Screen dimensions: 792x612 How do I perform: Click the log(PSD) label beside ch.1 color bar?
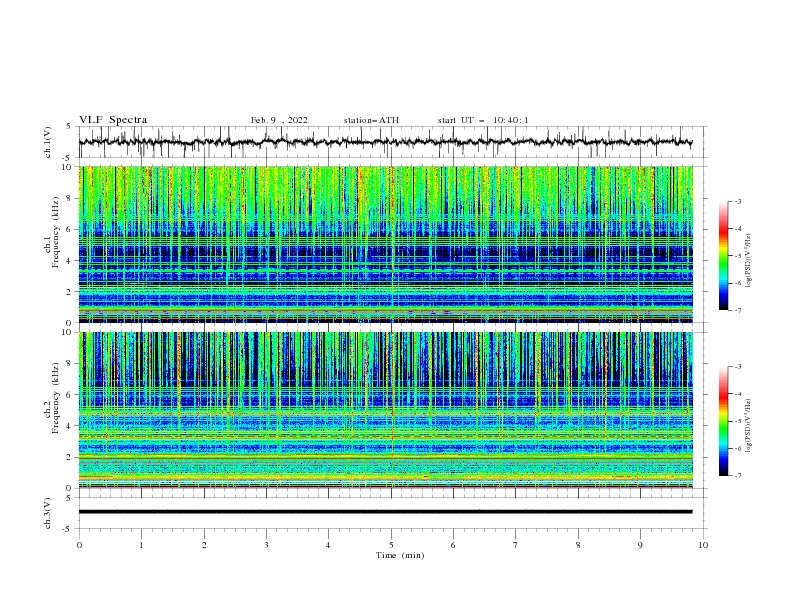coord(749,261)
